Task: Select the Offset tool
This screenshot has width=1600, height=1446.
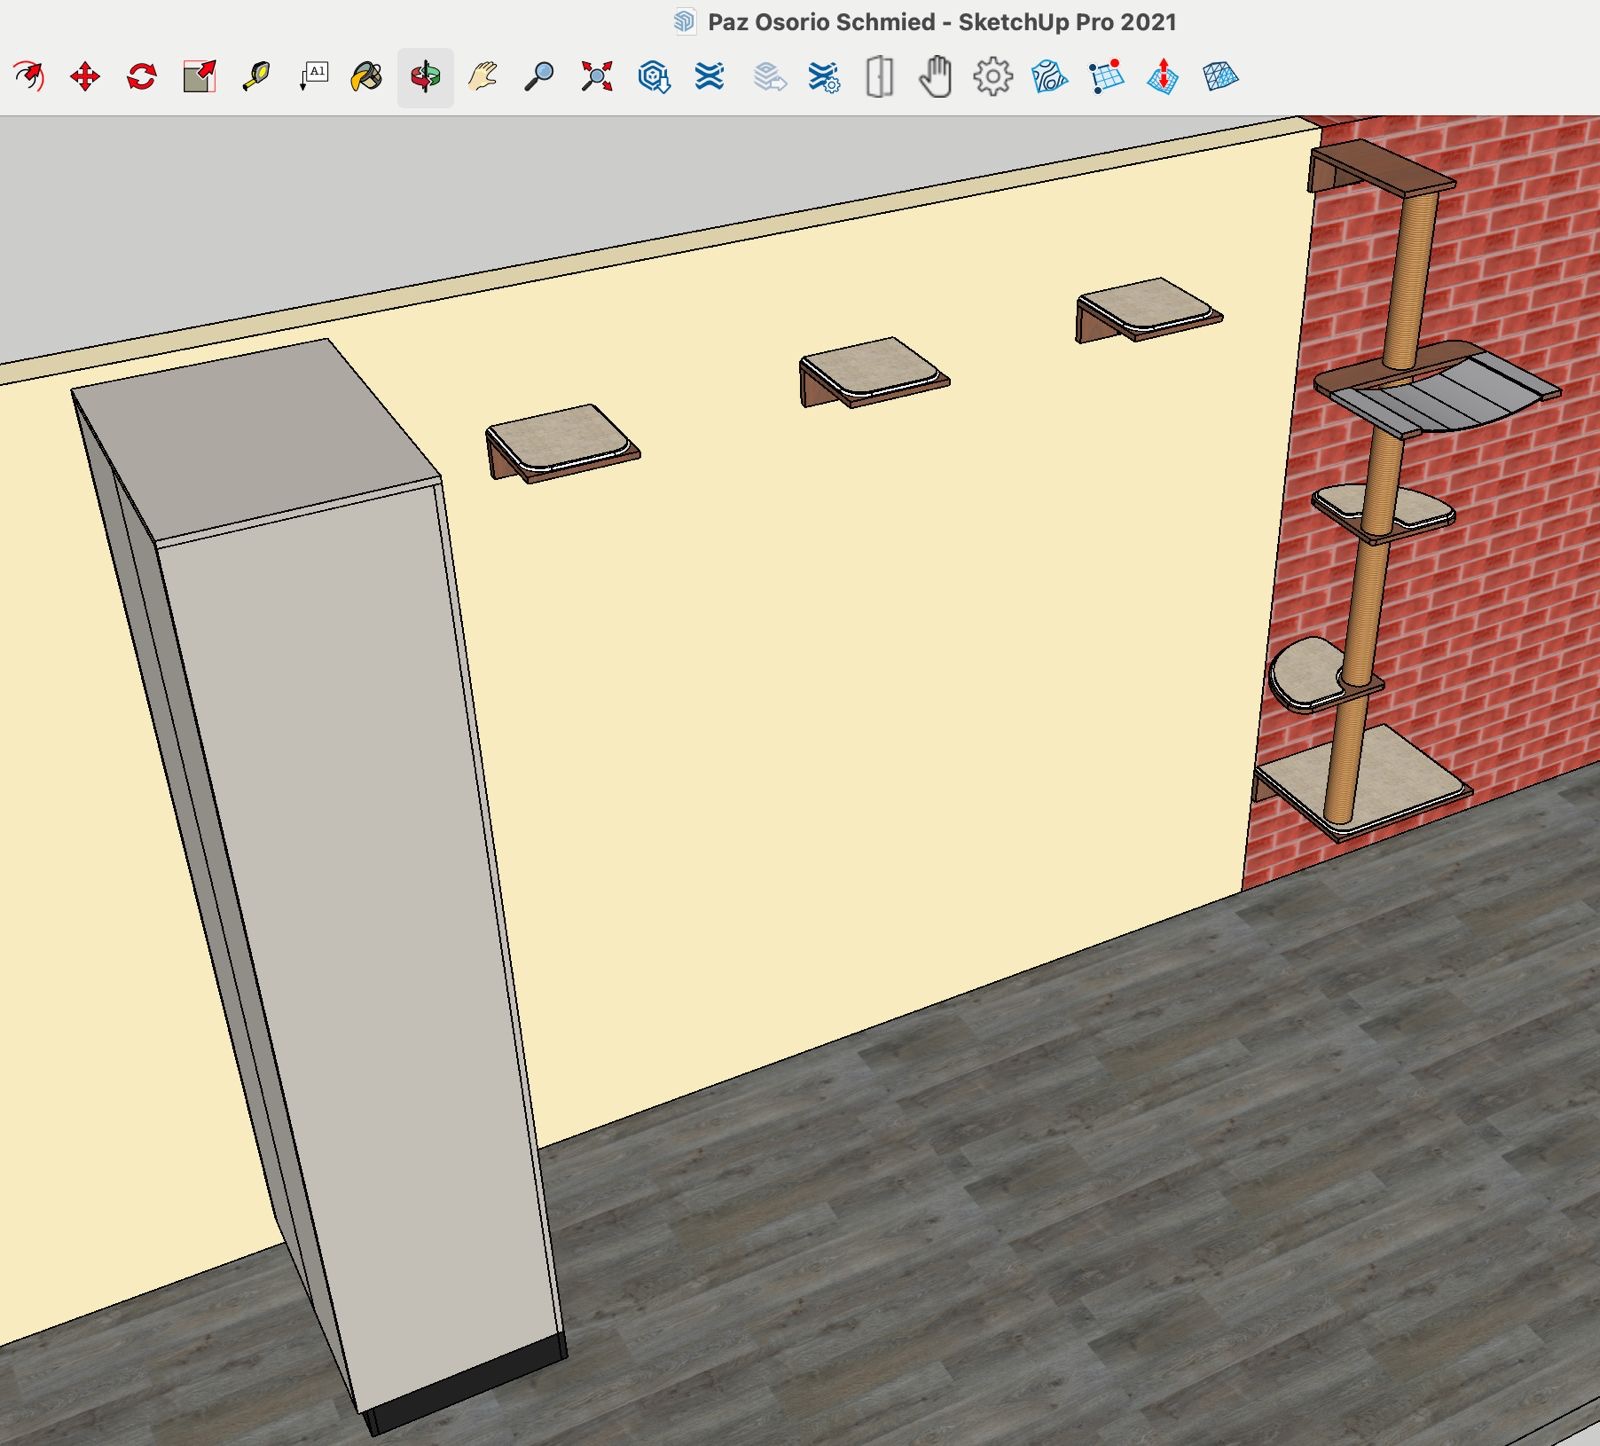Action: (28, 77)
